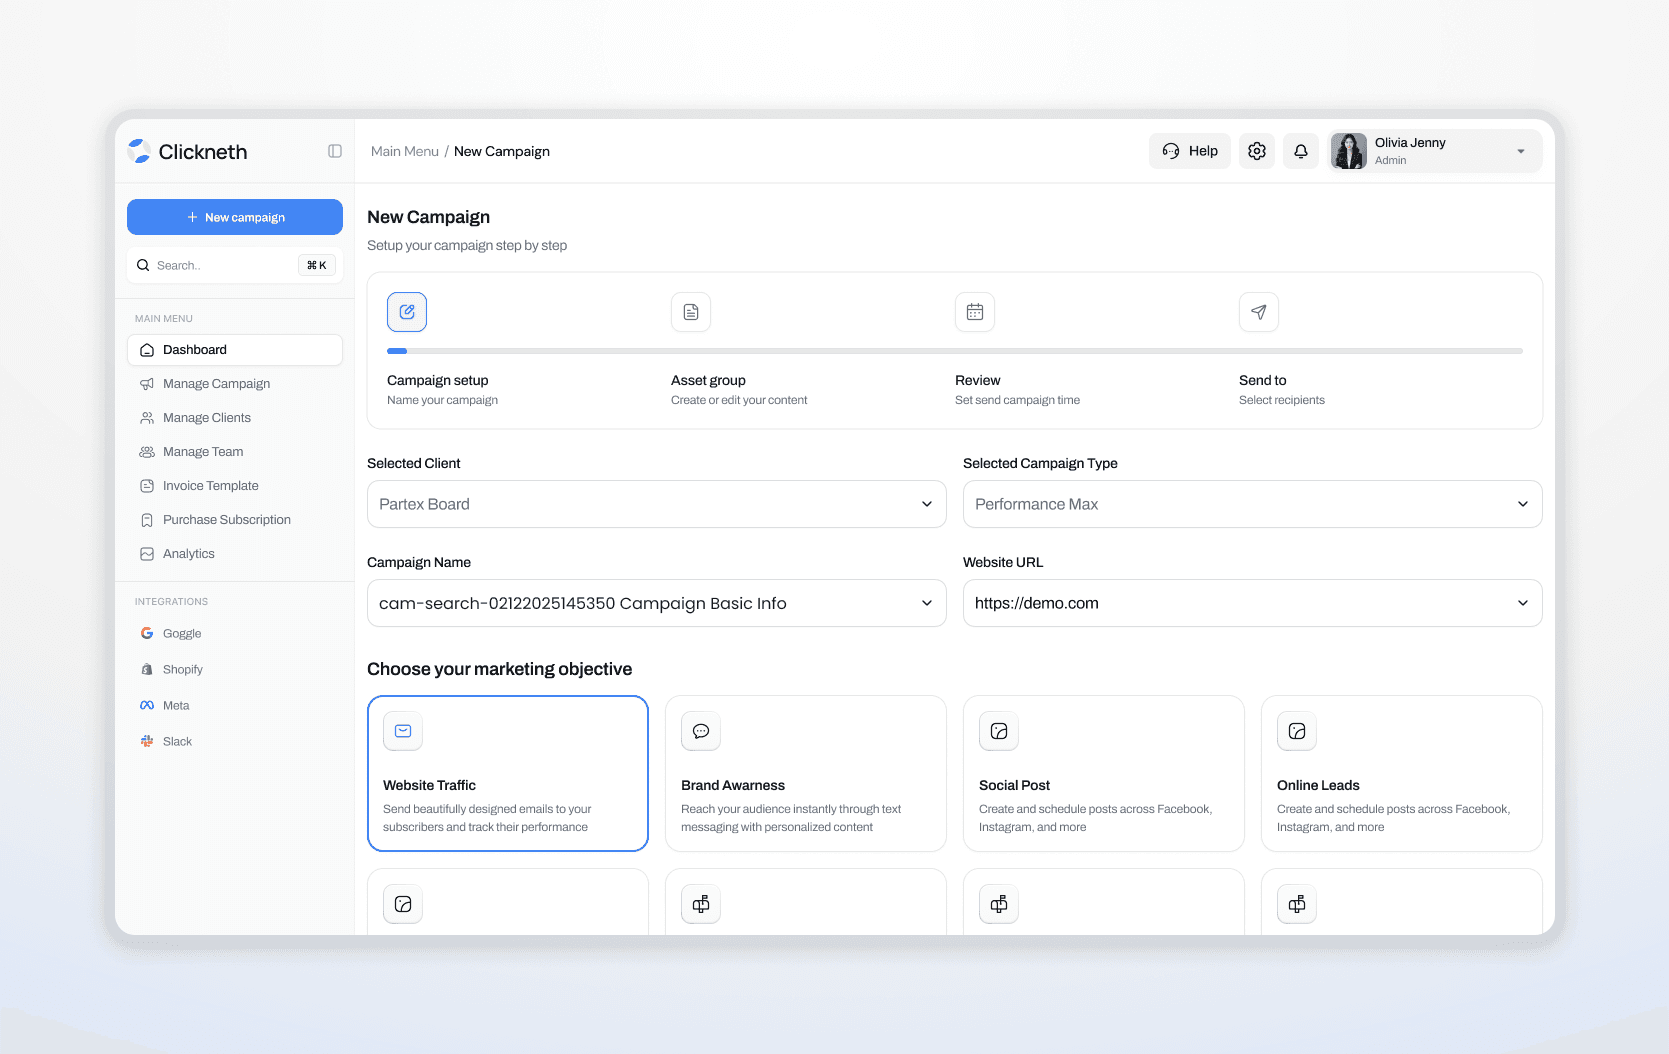Expand the Campaign Name dropdown chevron

point(927,603)
